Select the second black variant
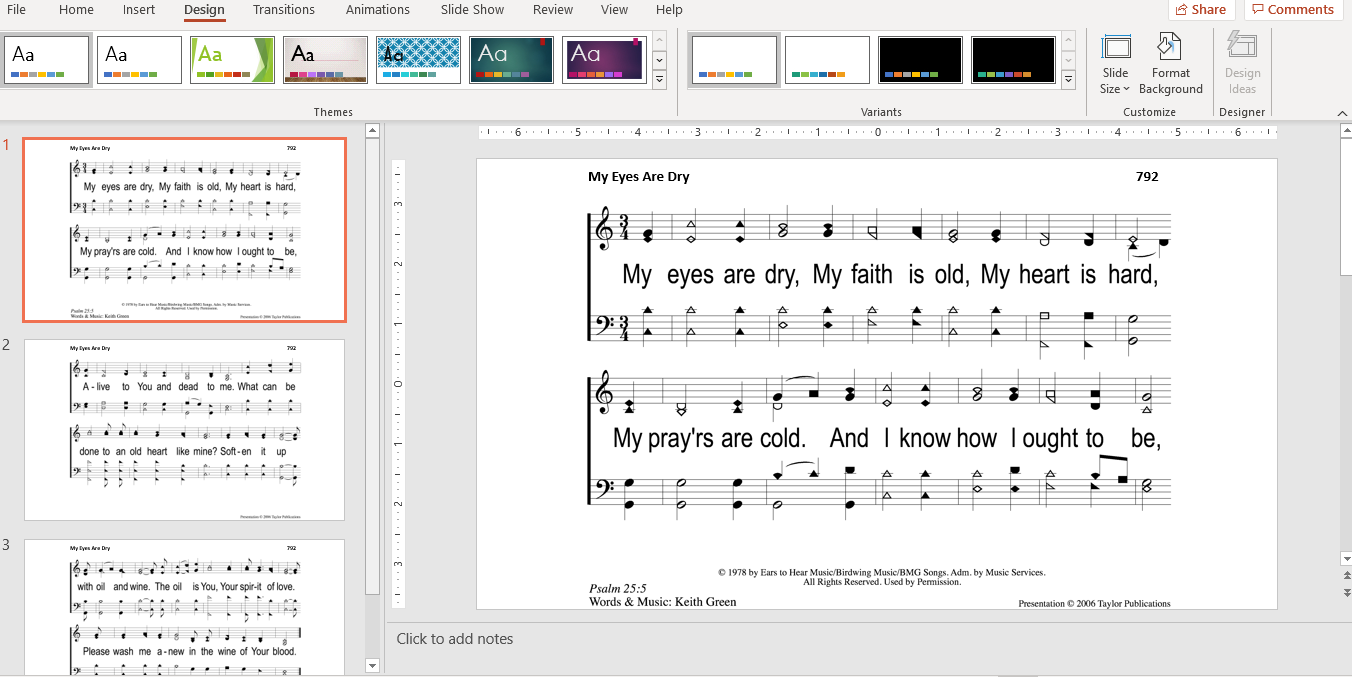Viewport: 1352px width, 677px height. click(1013, 60)
